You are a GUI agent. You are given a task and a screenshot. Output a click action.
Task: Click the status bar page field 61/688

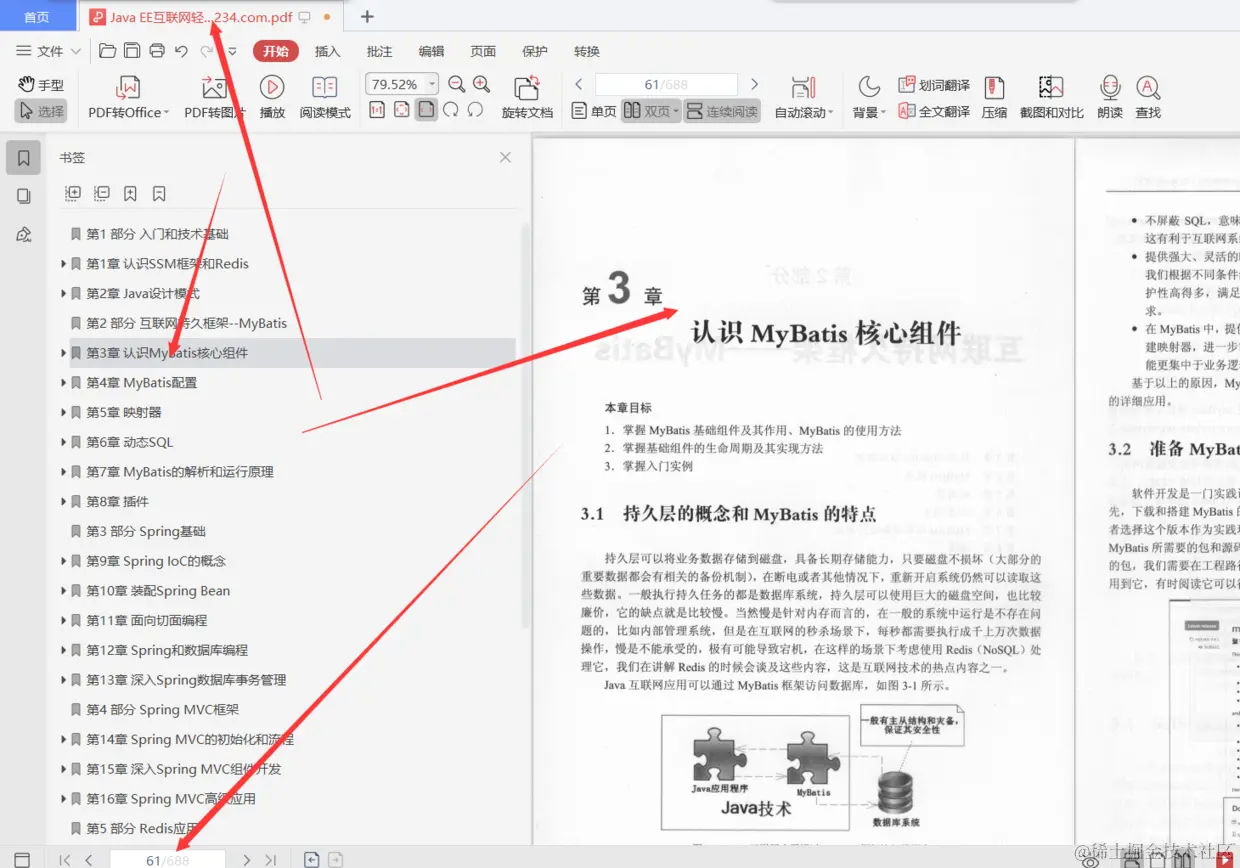[167, 860]
